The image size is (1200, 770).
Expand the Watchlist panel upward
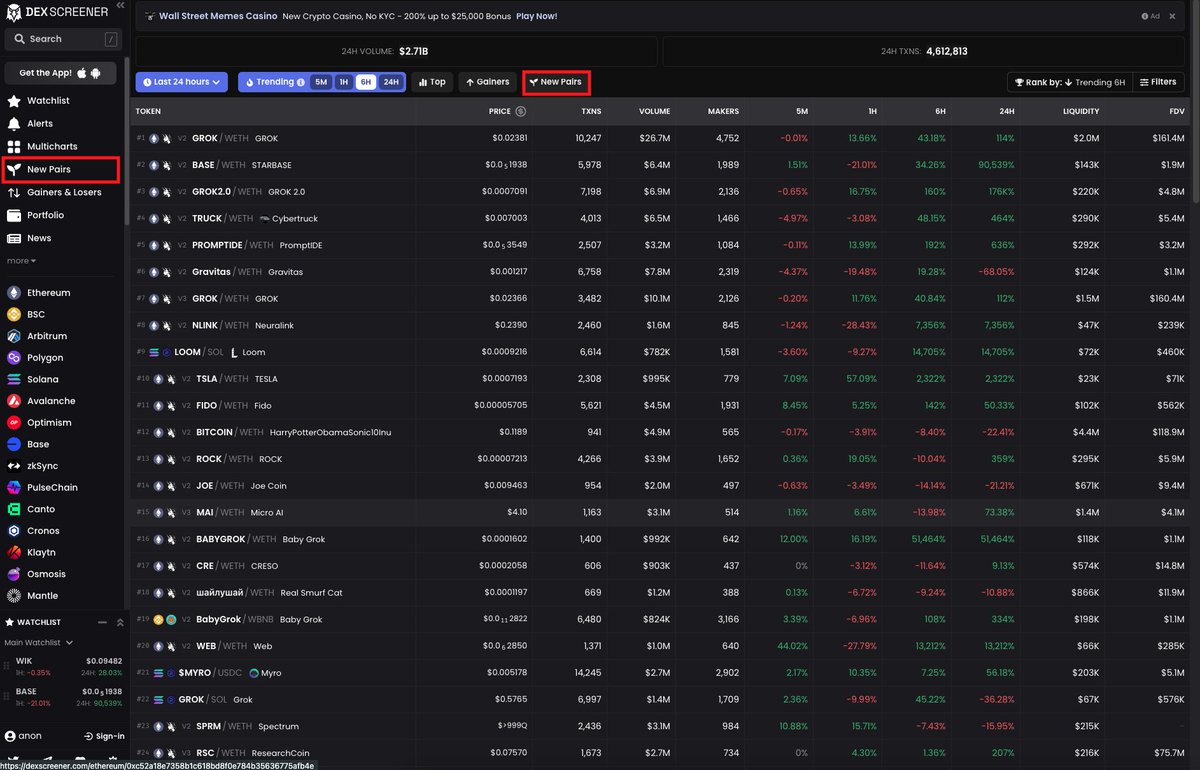pos(120,622)
